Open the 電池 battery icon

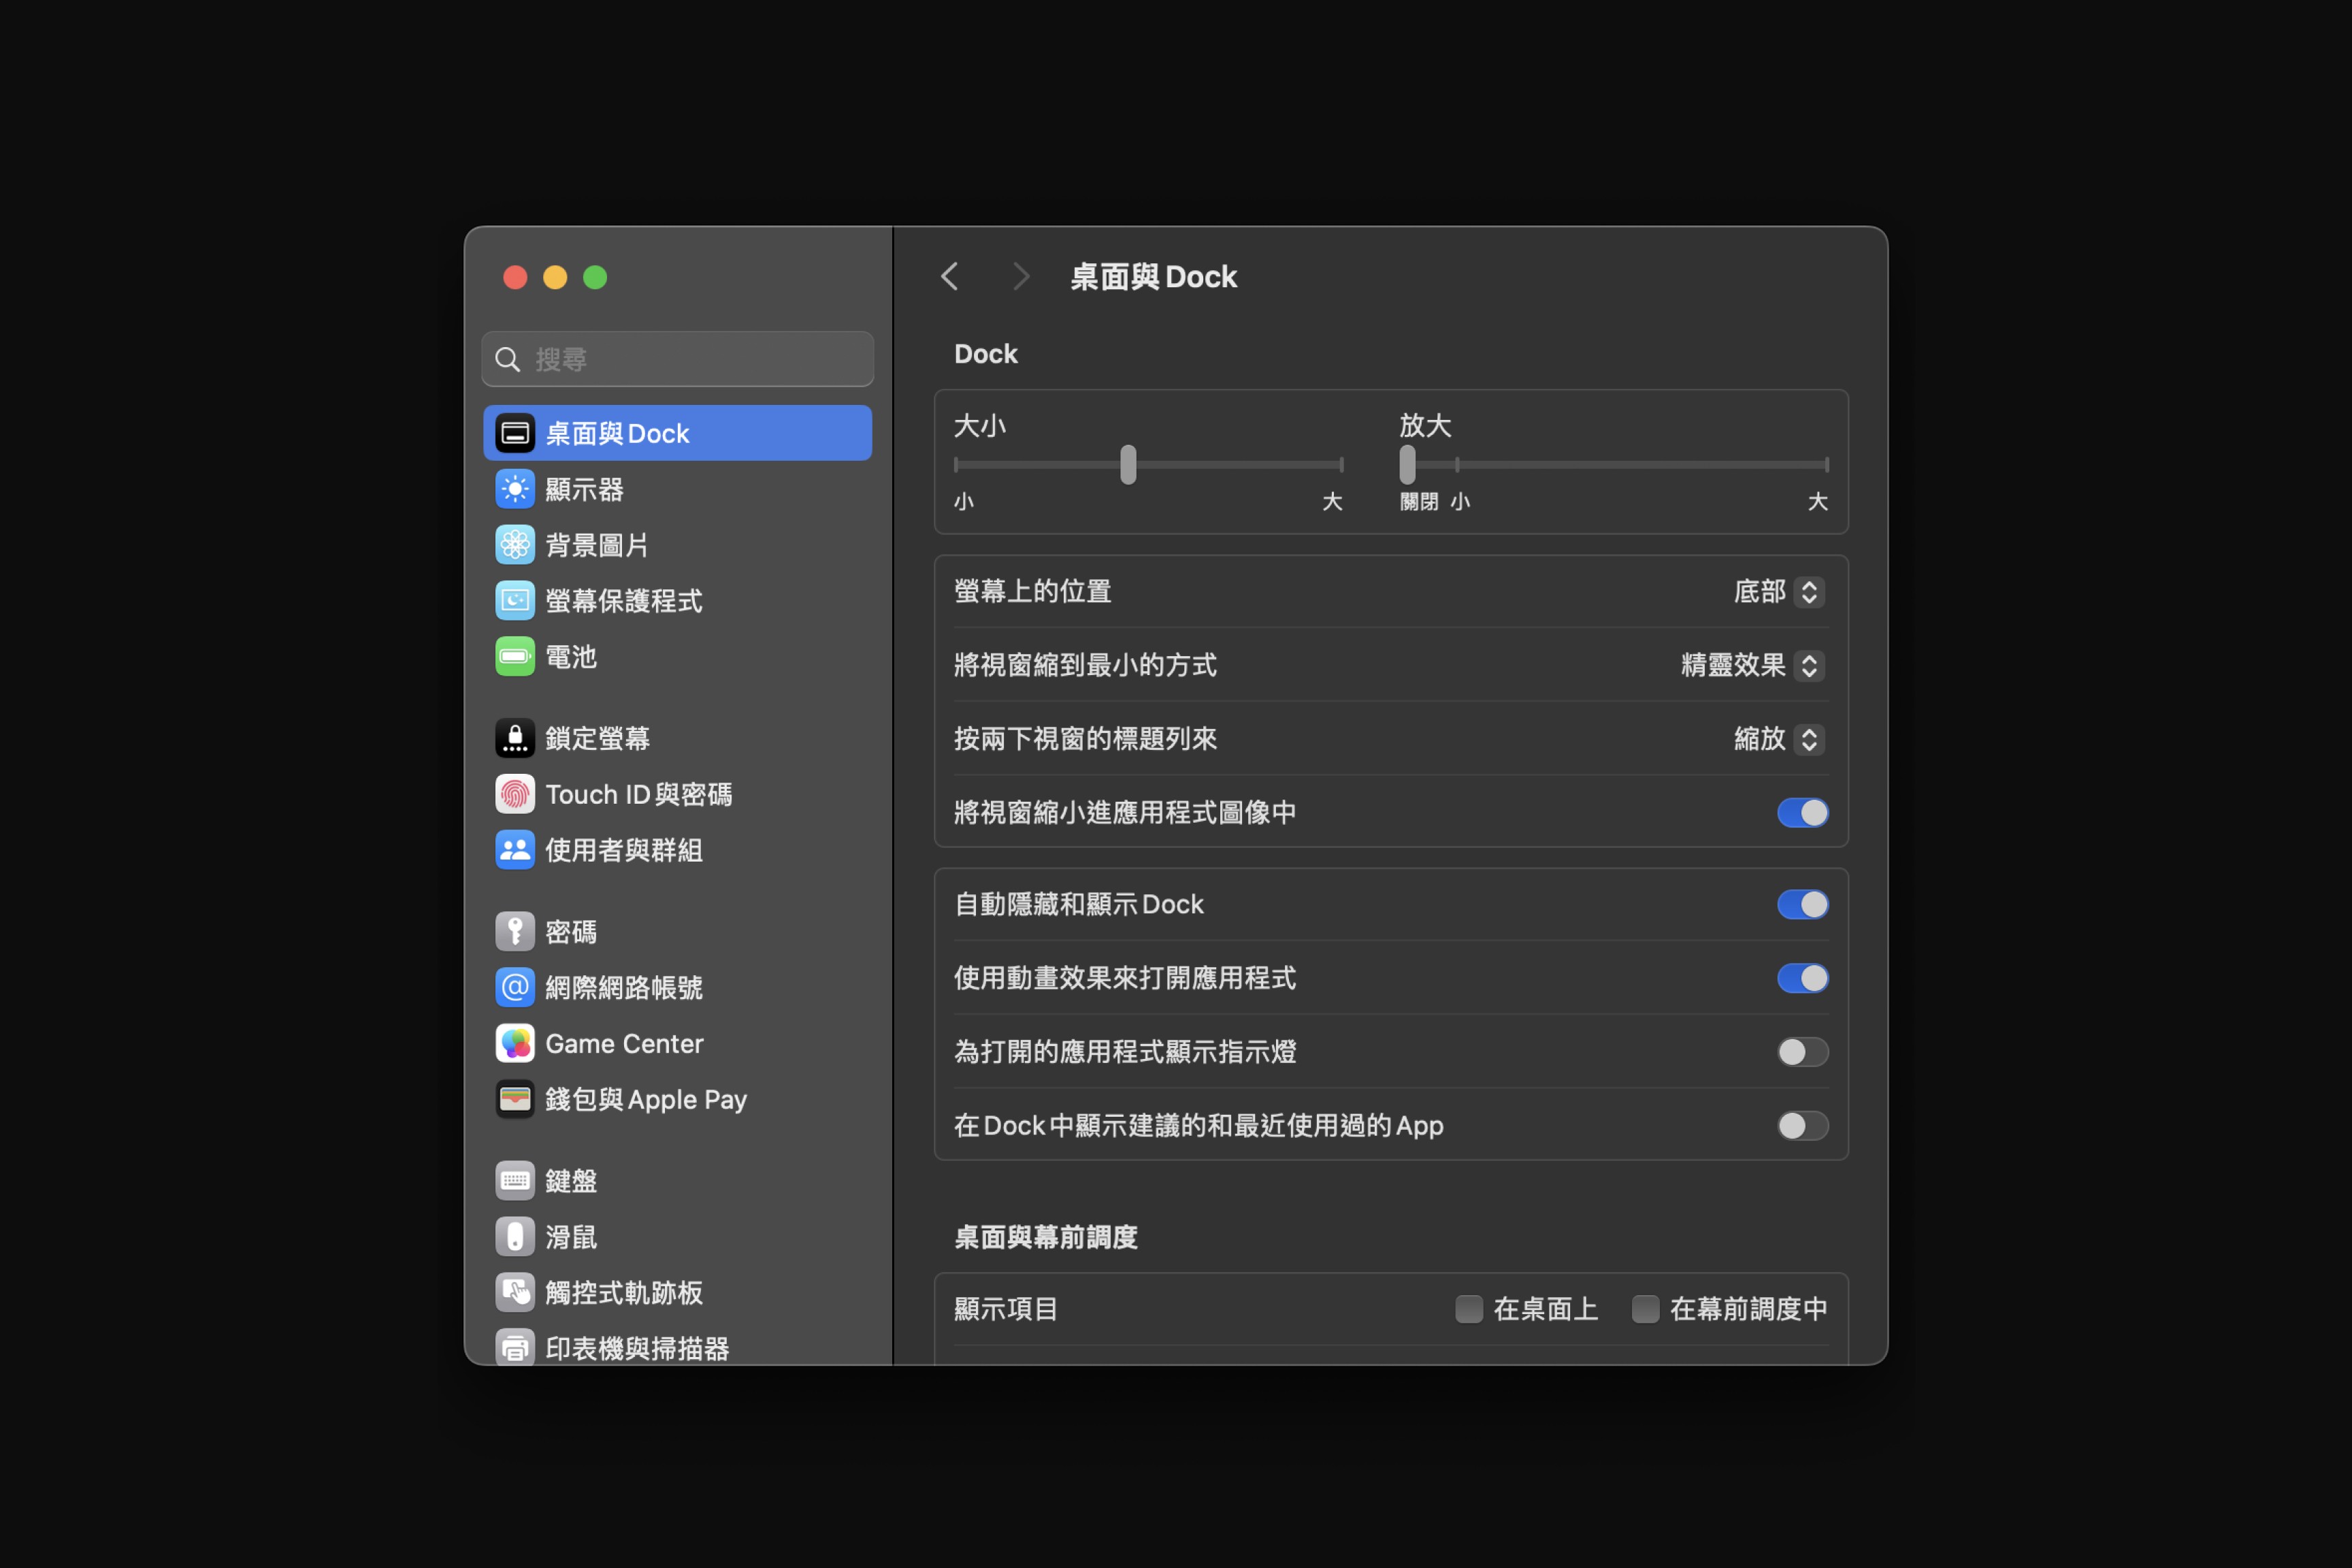click(x=515, y=657)
